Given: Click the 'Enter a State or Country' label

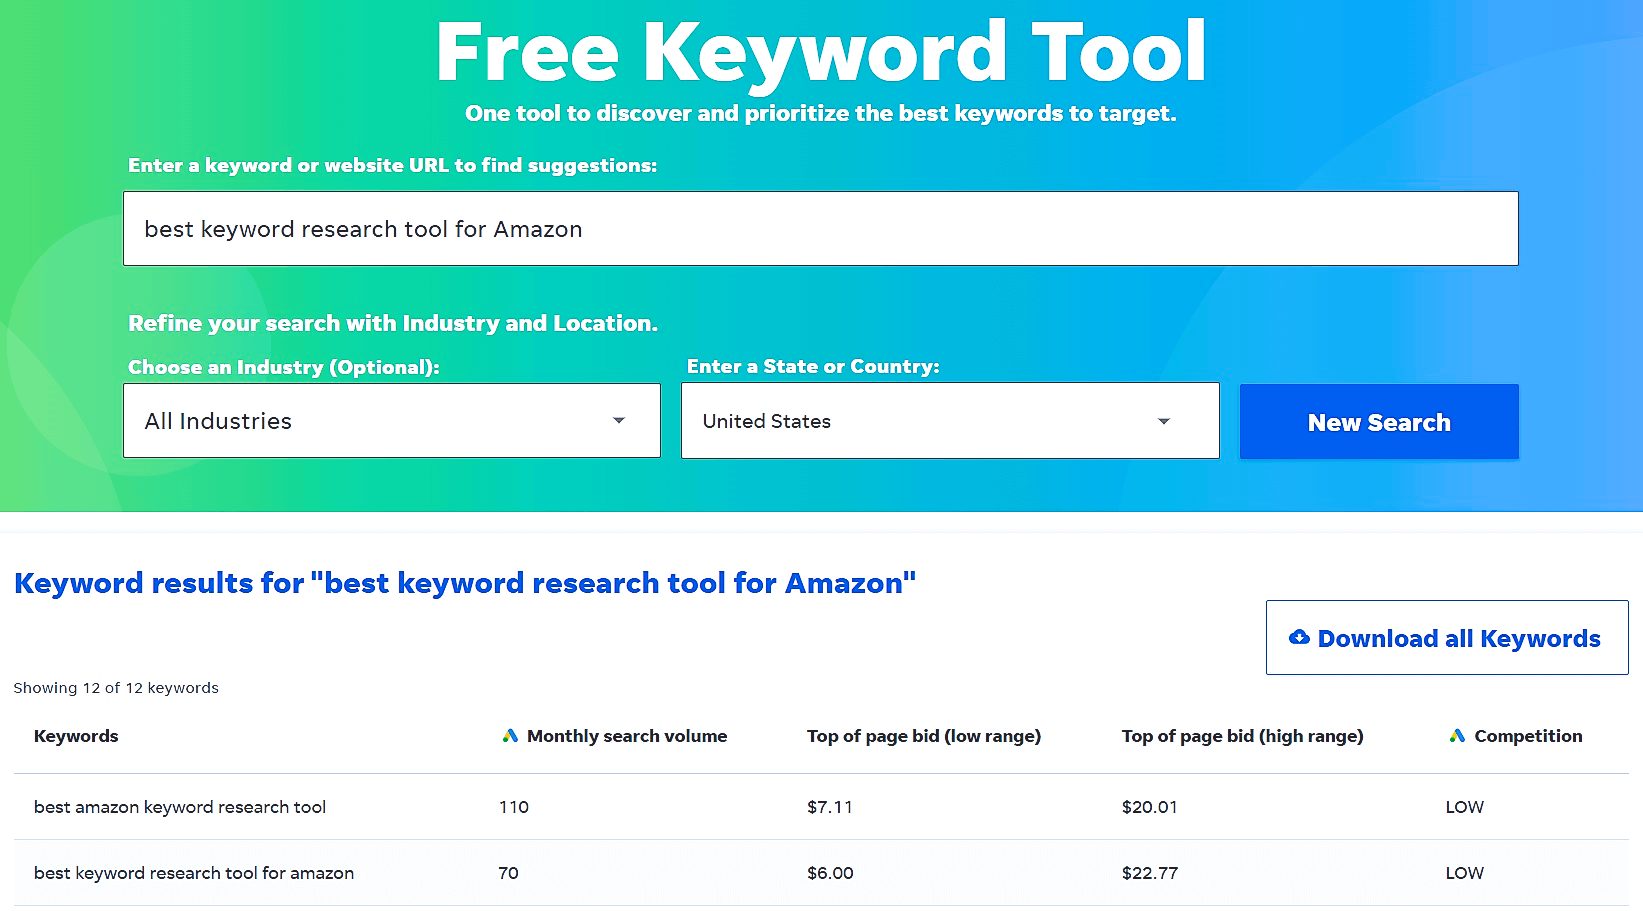Looking at the screenshot, I should 813,366.
